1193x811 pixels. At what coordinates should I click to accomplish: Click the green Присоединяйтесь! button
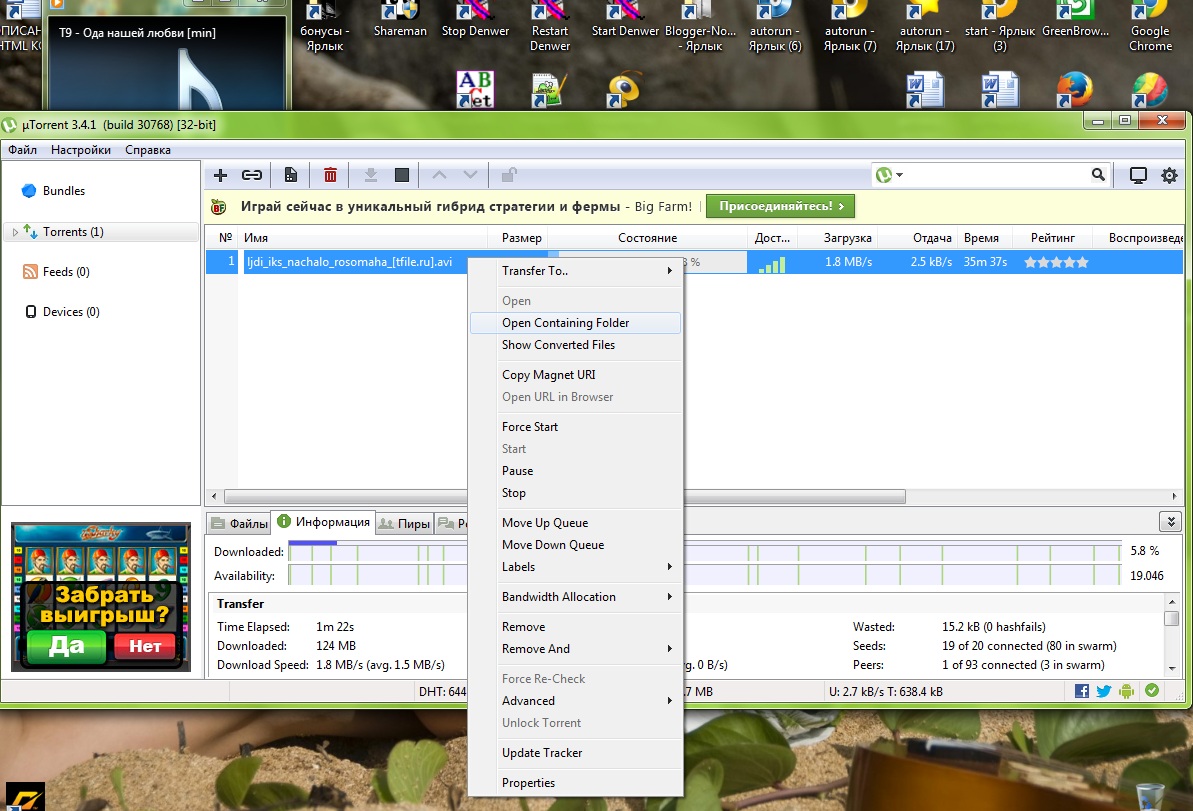pyautogui.click(x=780, y=207)
